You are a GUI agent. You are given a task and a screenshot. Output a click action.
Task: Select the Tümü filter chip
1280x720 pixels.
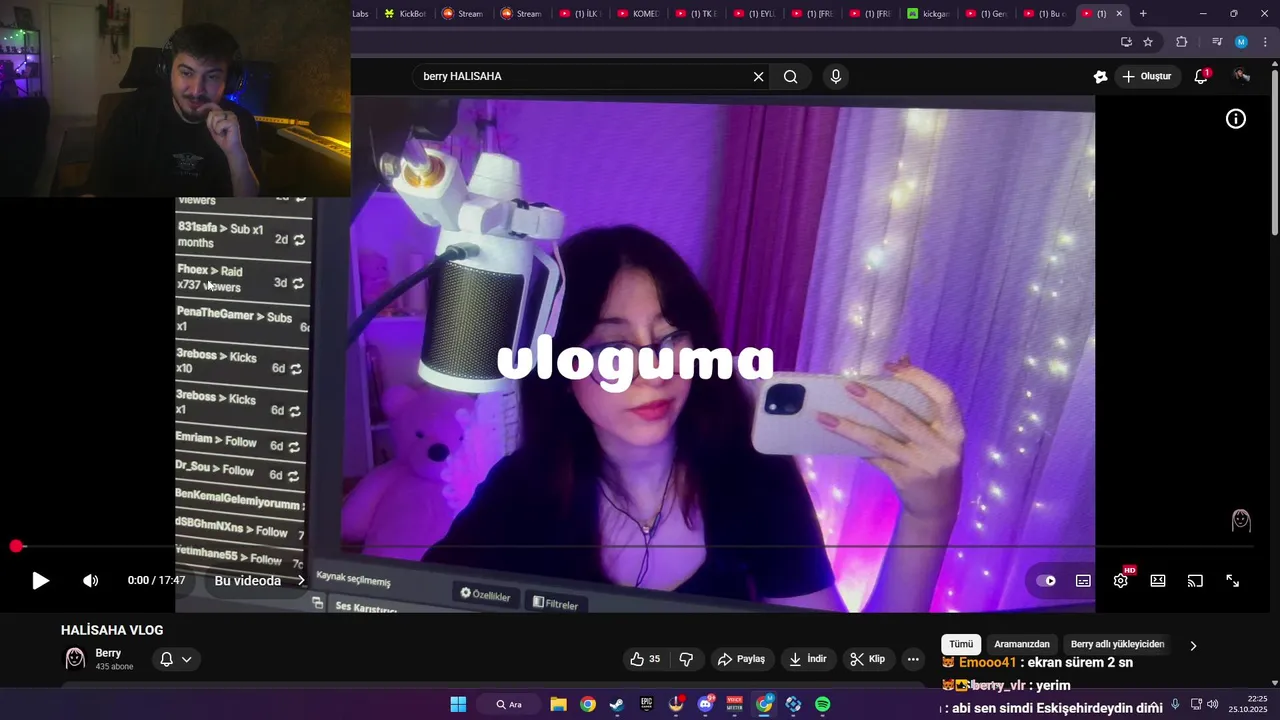[961, 645]
